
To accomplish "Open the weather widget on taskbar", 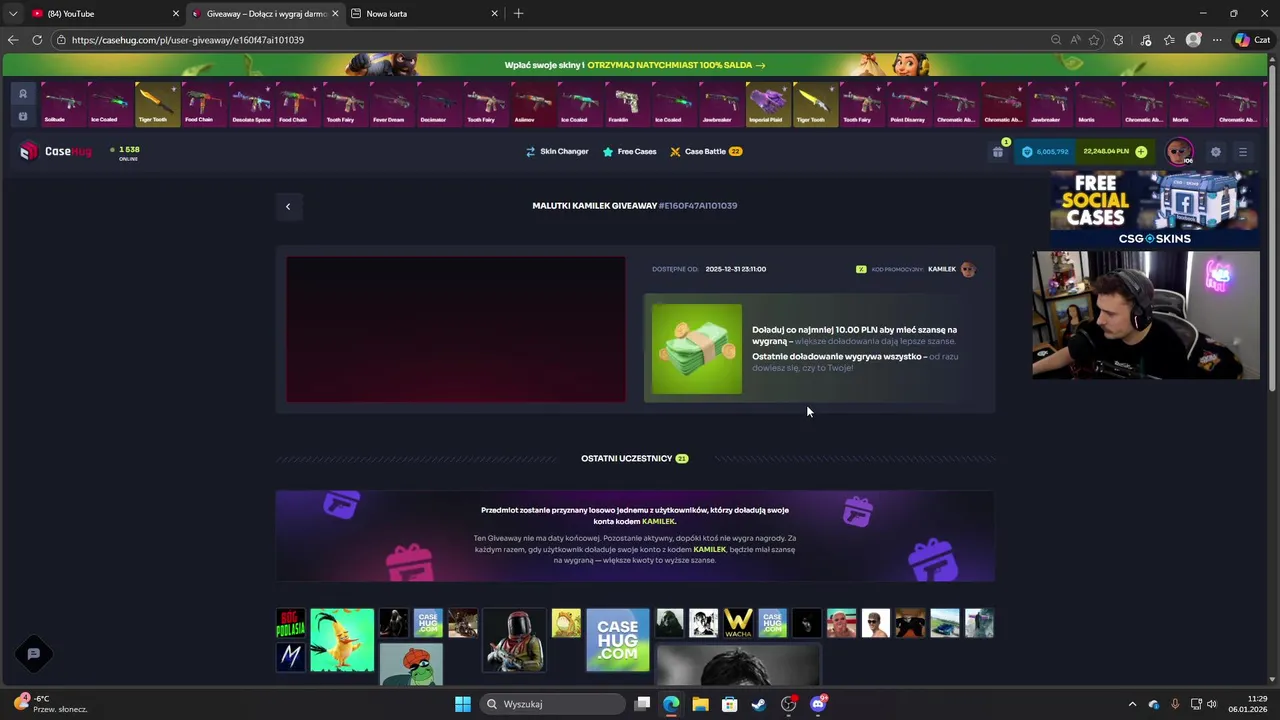I will 52,704.
